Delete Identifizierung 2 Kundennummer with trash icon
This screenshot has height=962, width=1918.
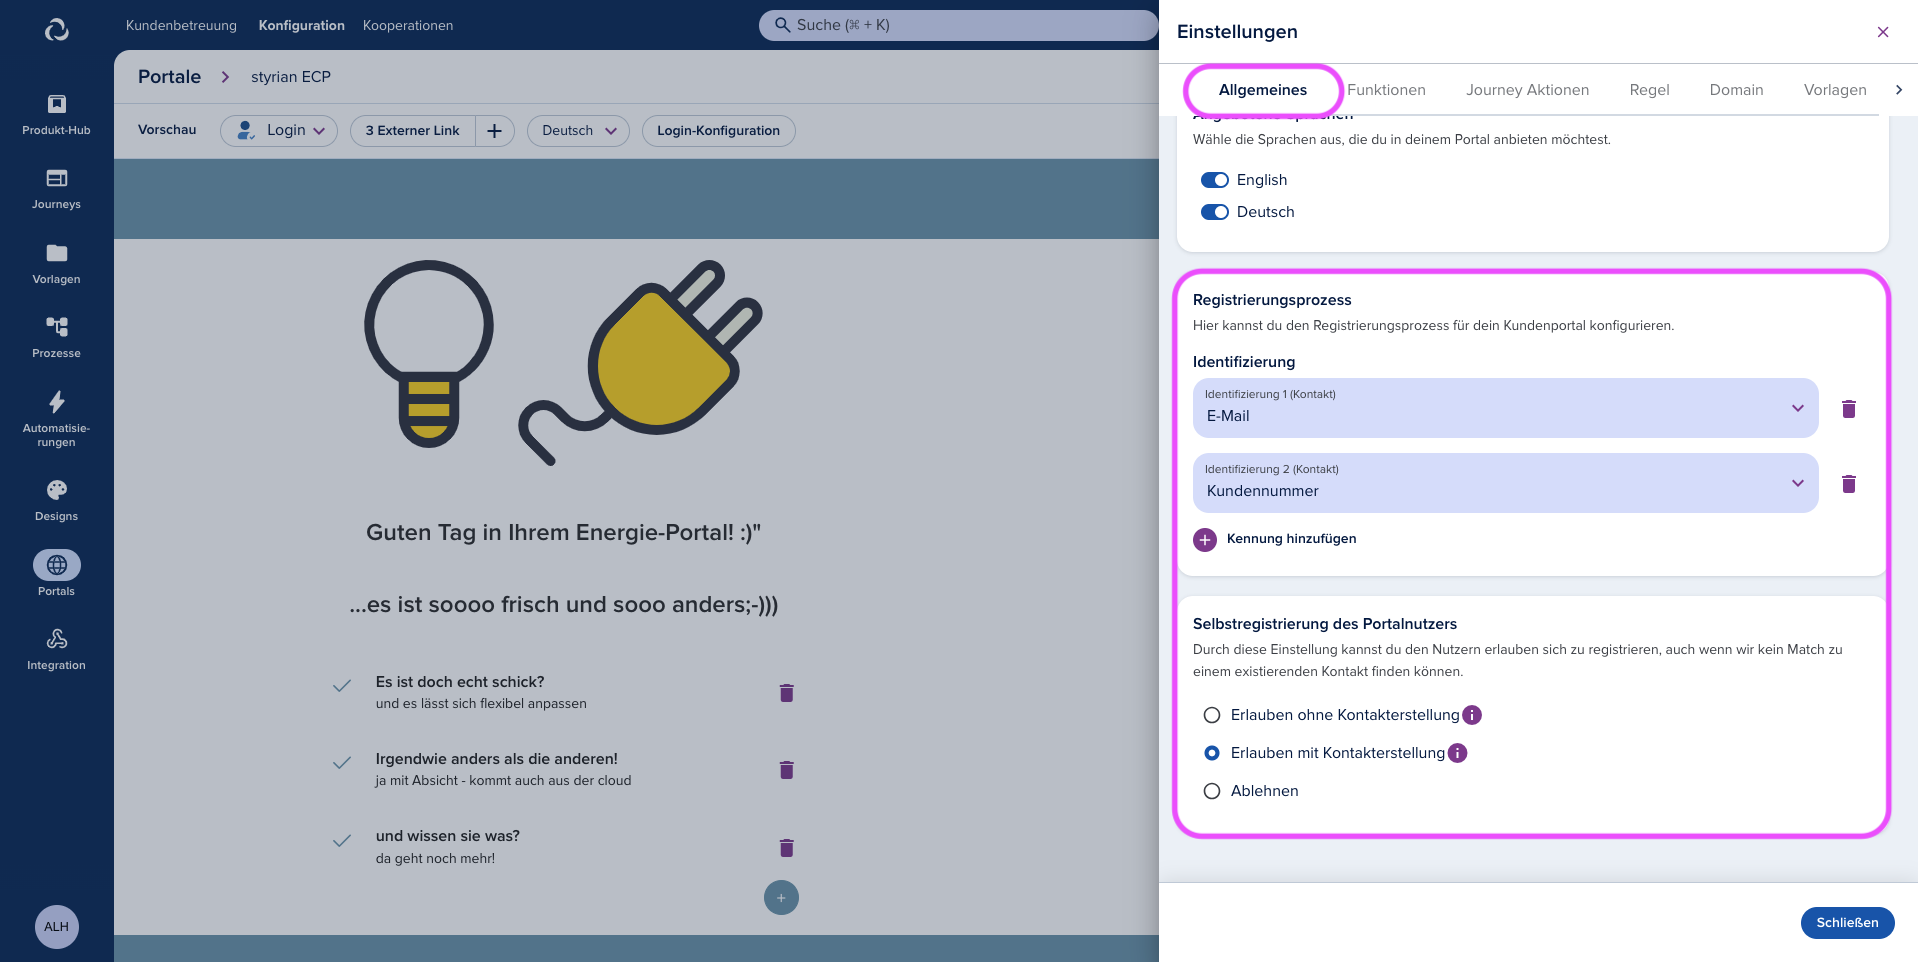(x=1849, y=484)
